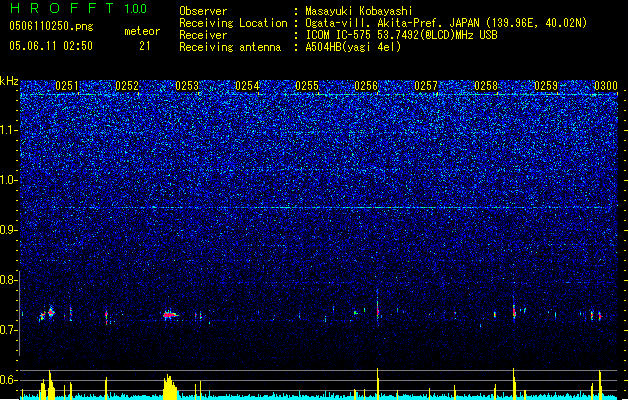
Task: Click the 0253 time marker
Action: coord(187,86)
